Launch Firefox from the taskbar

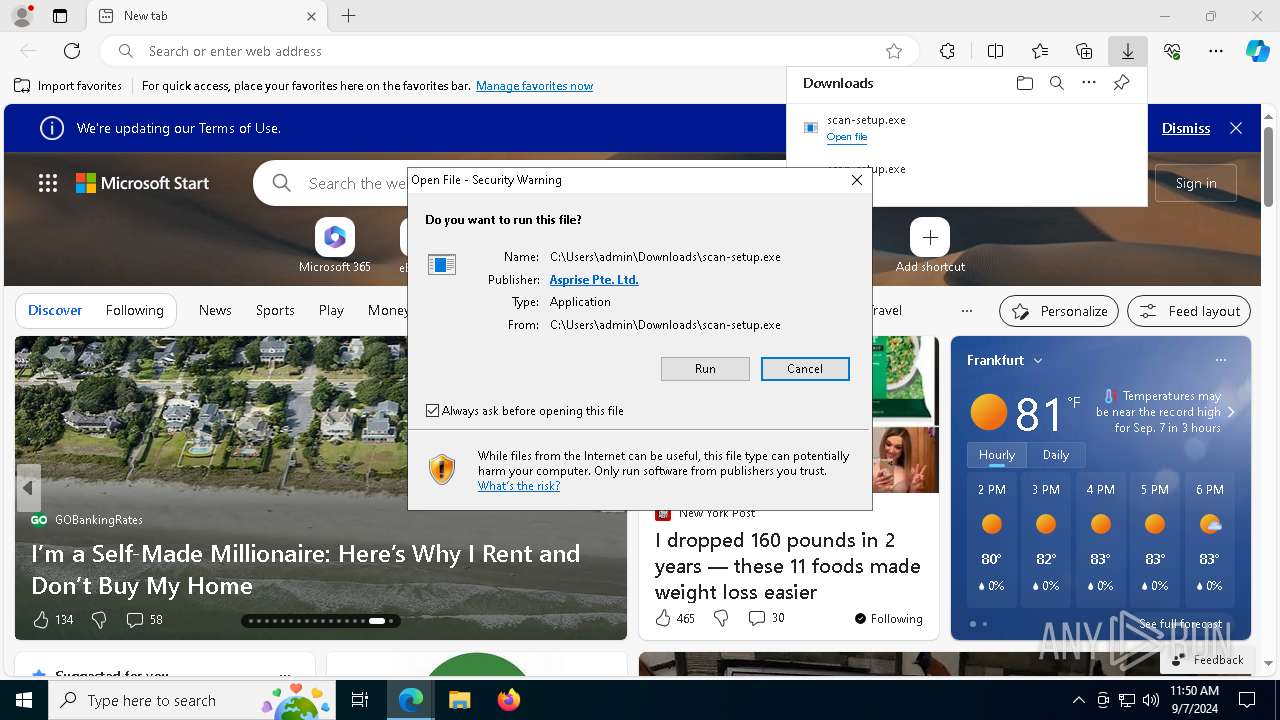[509, 700]
